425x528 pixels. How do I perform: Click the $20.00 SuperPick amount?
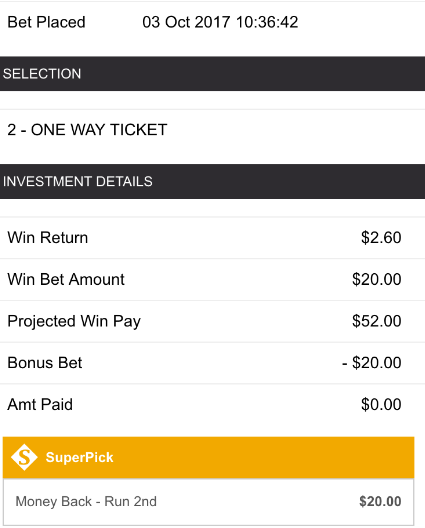380,501
